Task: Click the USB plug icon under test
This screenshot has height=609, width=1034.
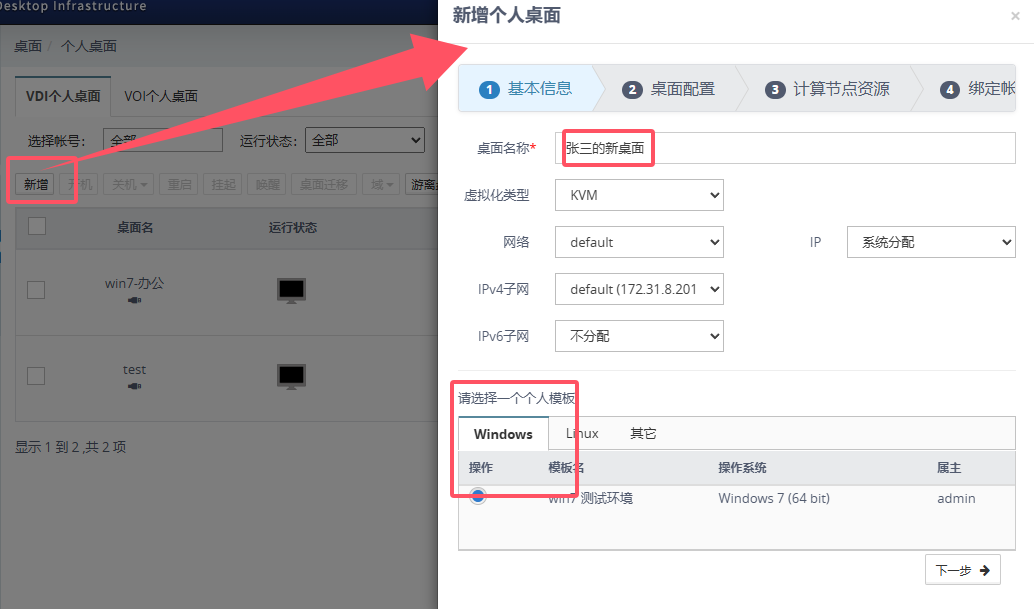Action: 135,386
